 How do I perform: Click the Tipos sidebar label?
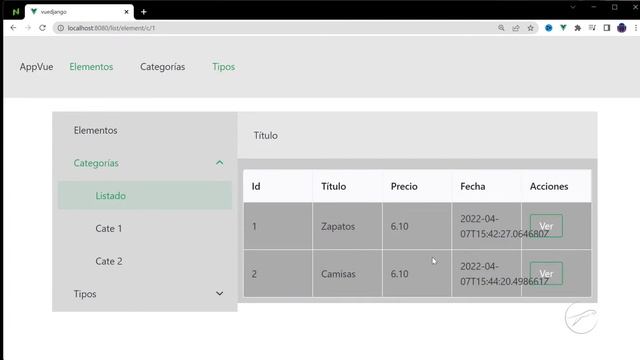pos(85,294)
